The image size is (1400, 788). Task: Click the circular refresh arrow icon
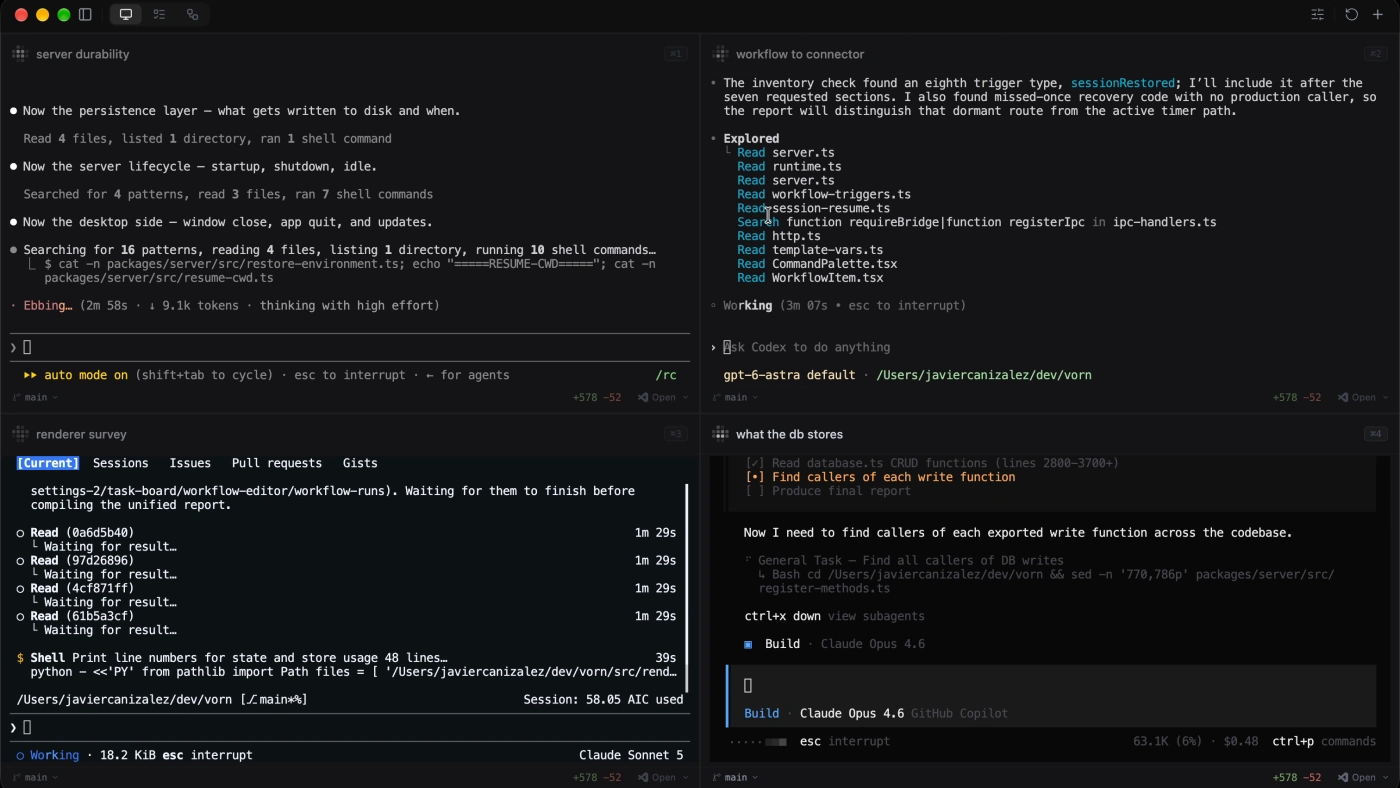click(1351, 14)
